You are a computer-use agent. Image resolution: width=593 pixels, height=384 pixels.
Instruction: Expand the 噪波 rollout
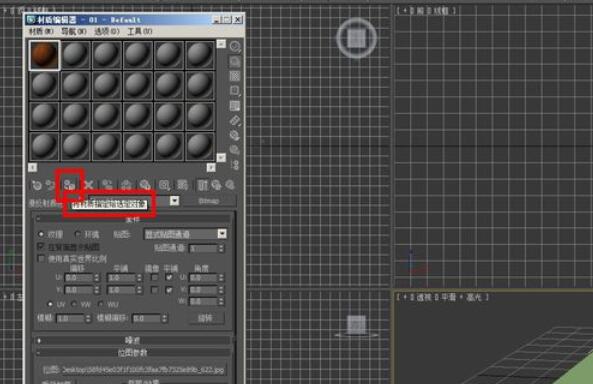click(x=133, y=340)
